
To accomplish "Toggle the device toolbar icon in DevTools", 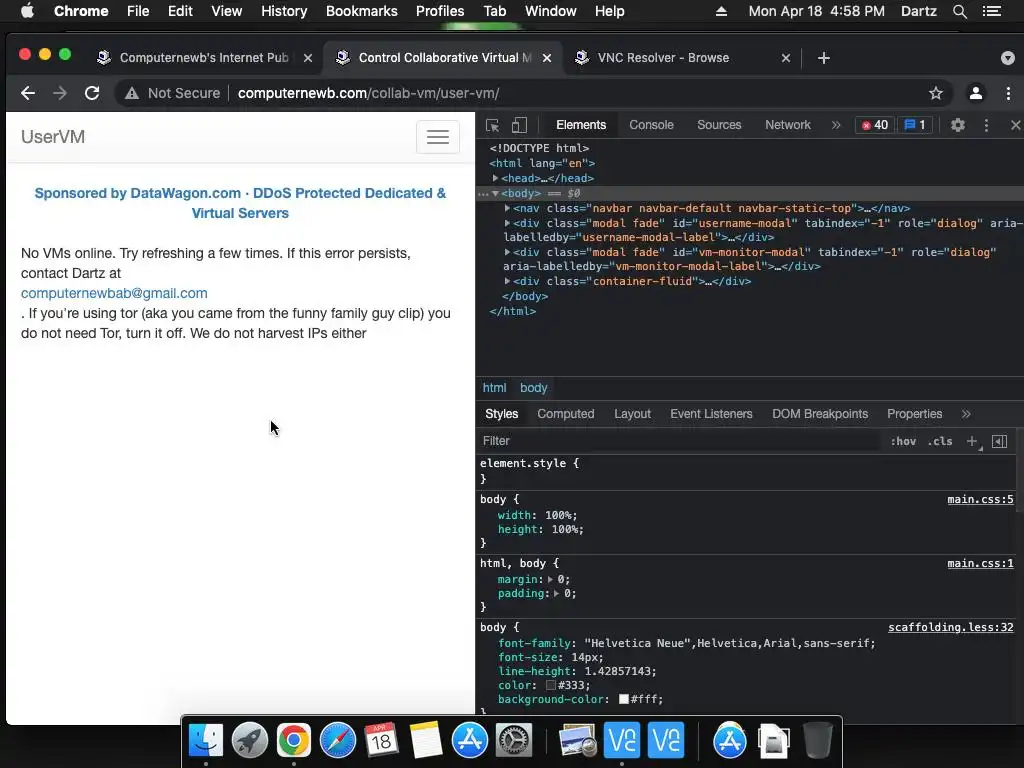I will coord(519,125).
